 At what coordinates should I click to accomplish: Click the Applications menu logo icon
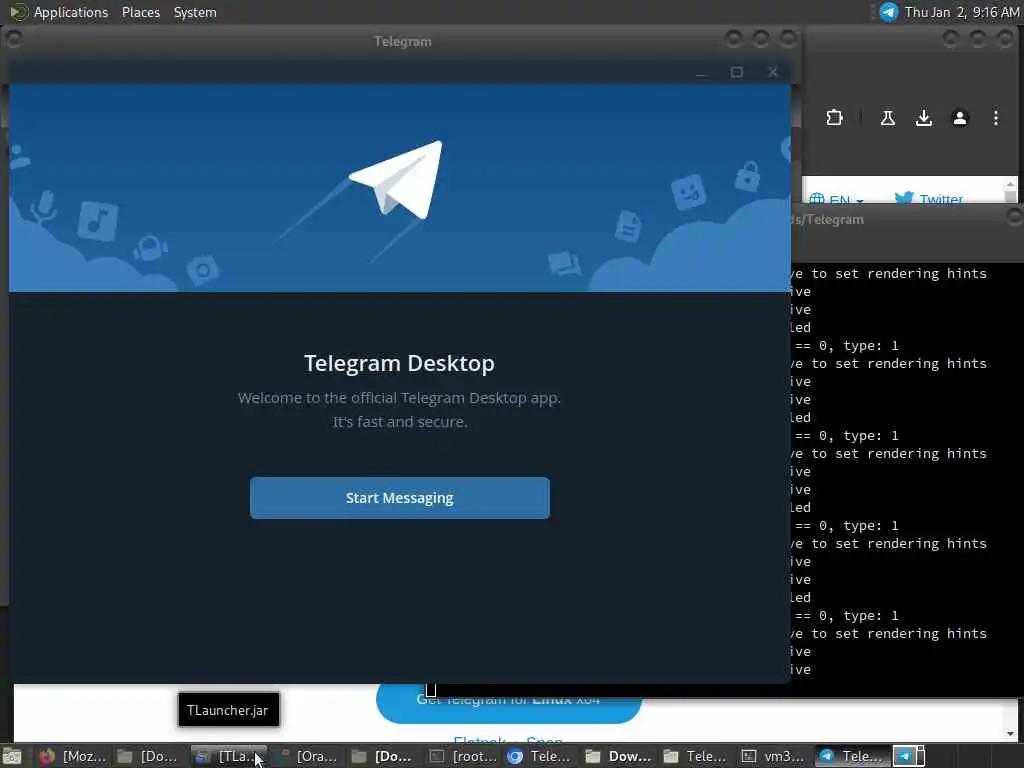(x=18, y=12)
